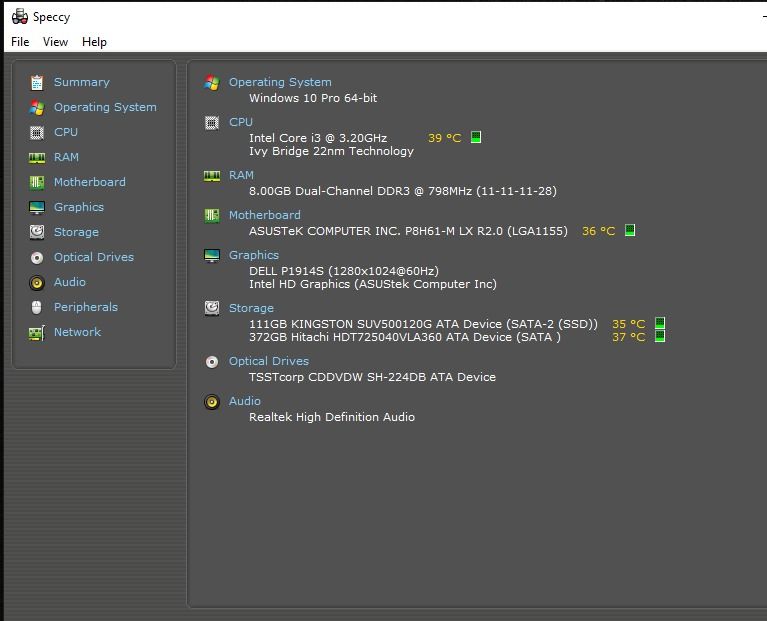Go to CPU section in sidebar
The width and height of the screenshot is (767, 621).
(x=66, y=132)
